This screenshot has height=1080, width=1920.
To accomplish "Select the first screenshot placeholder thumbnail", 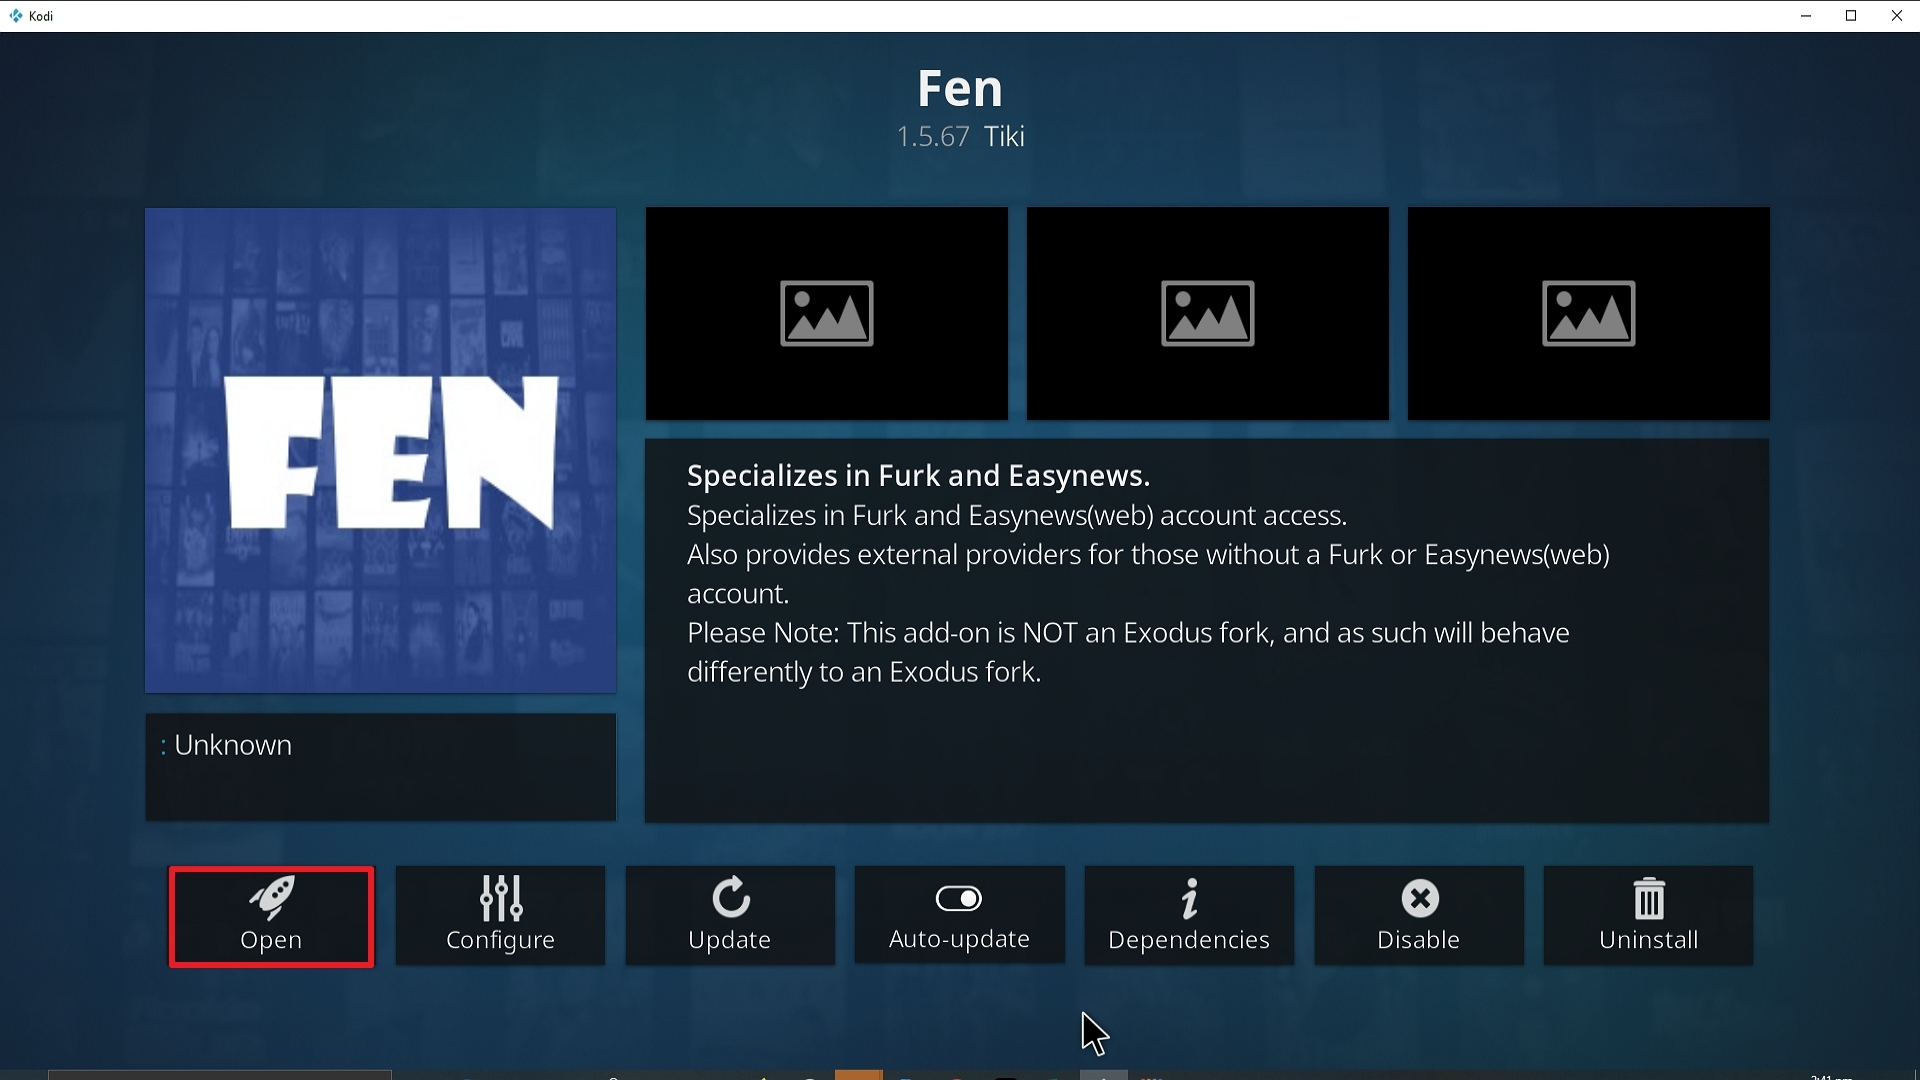I will (827, 313).
